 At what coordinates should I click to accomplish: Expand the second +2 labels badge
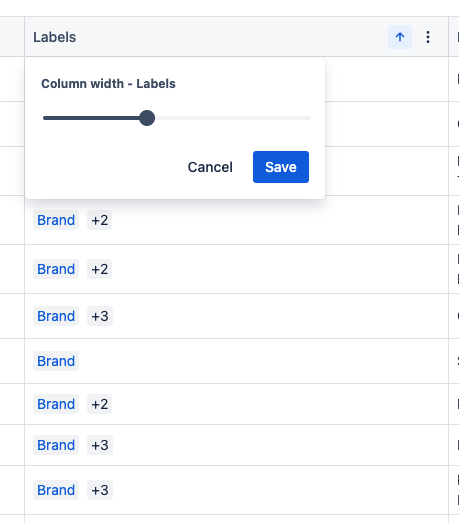point(99,269)
